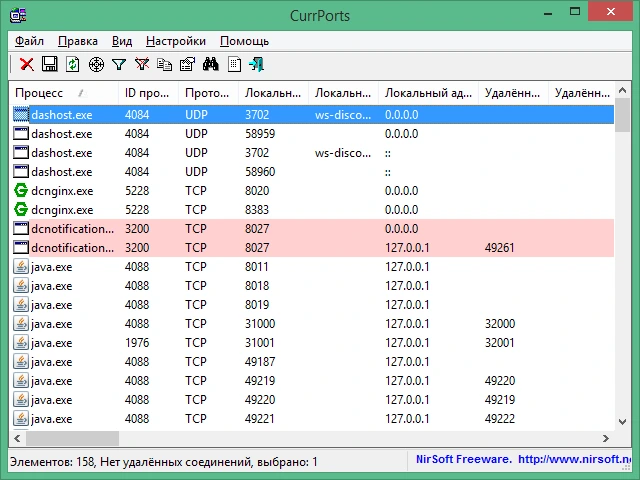Click the green icon of dcnginx.exe port 8383
Viewport: 640px width, 480px height.
[21, 209]
